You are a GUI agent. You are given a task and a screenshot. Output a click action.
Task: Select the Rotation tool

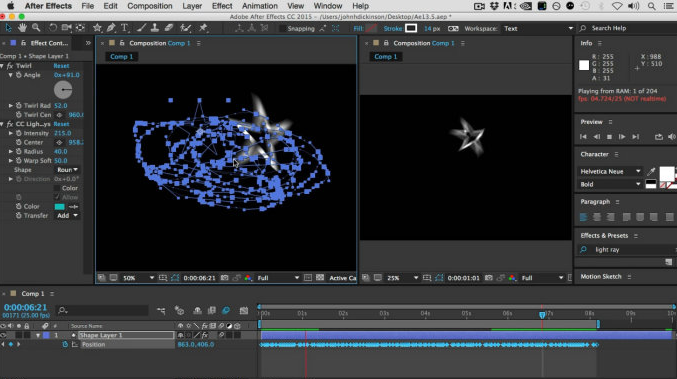(x=53, y=28)
